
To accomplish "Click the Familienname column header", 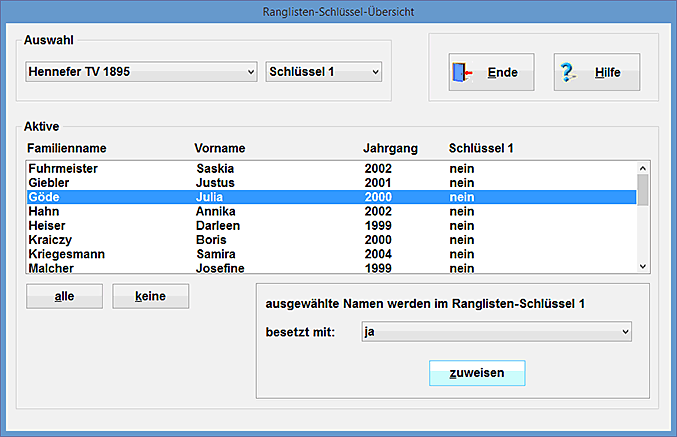I will [66, 148].
